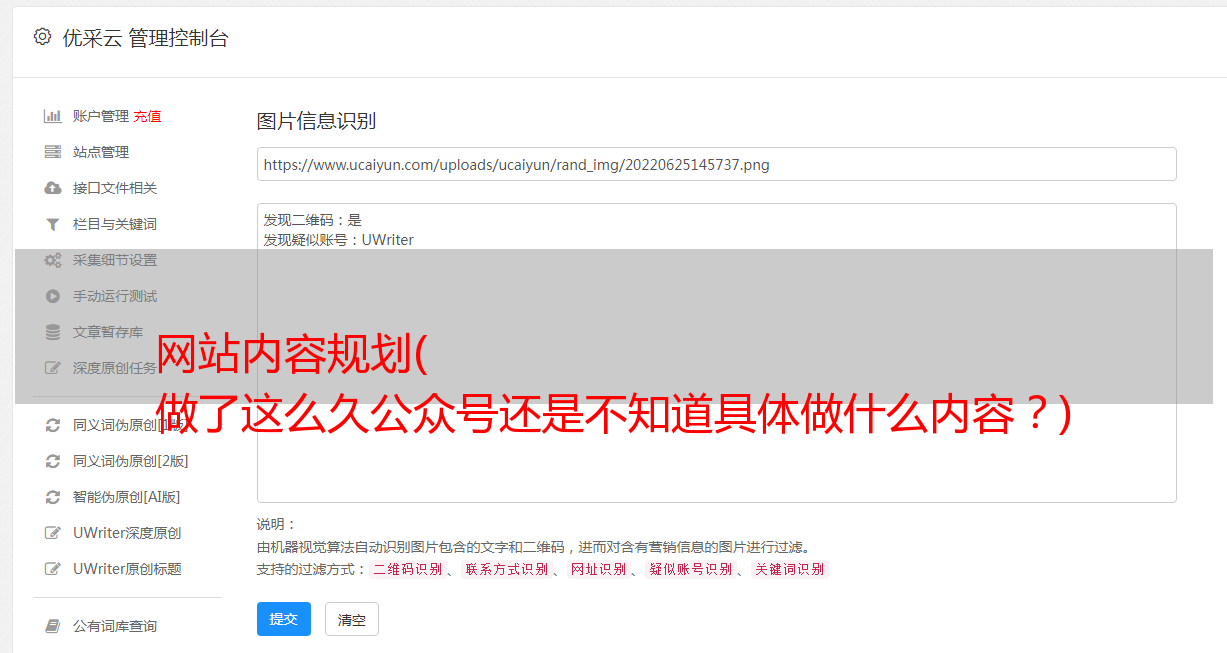Open 公有词库查询 menu item

(115, 626)
